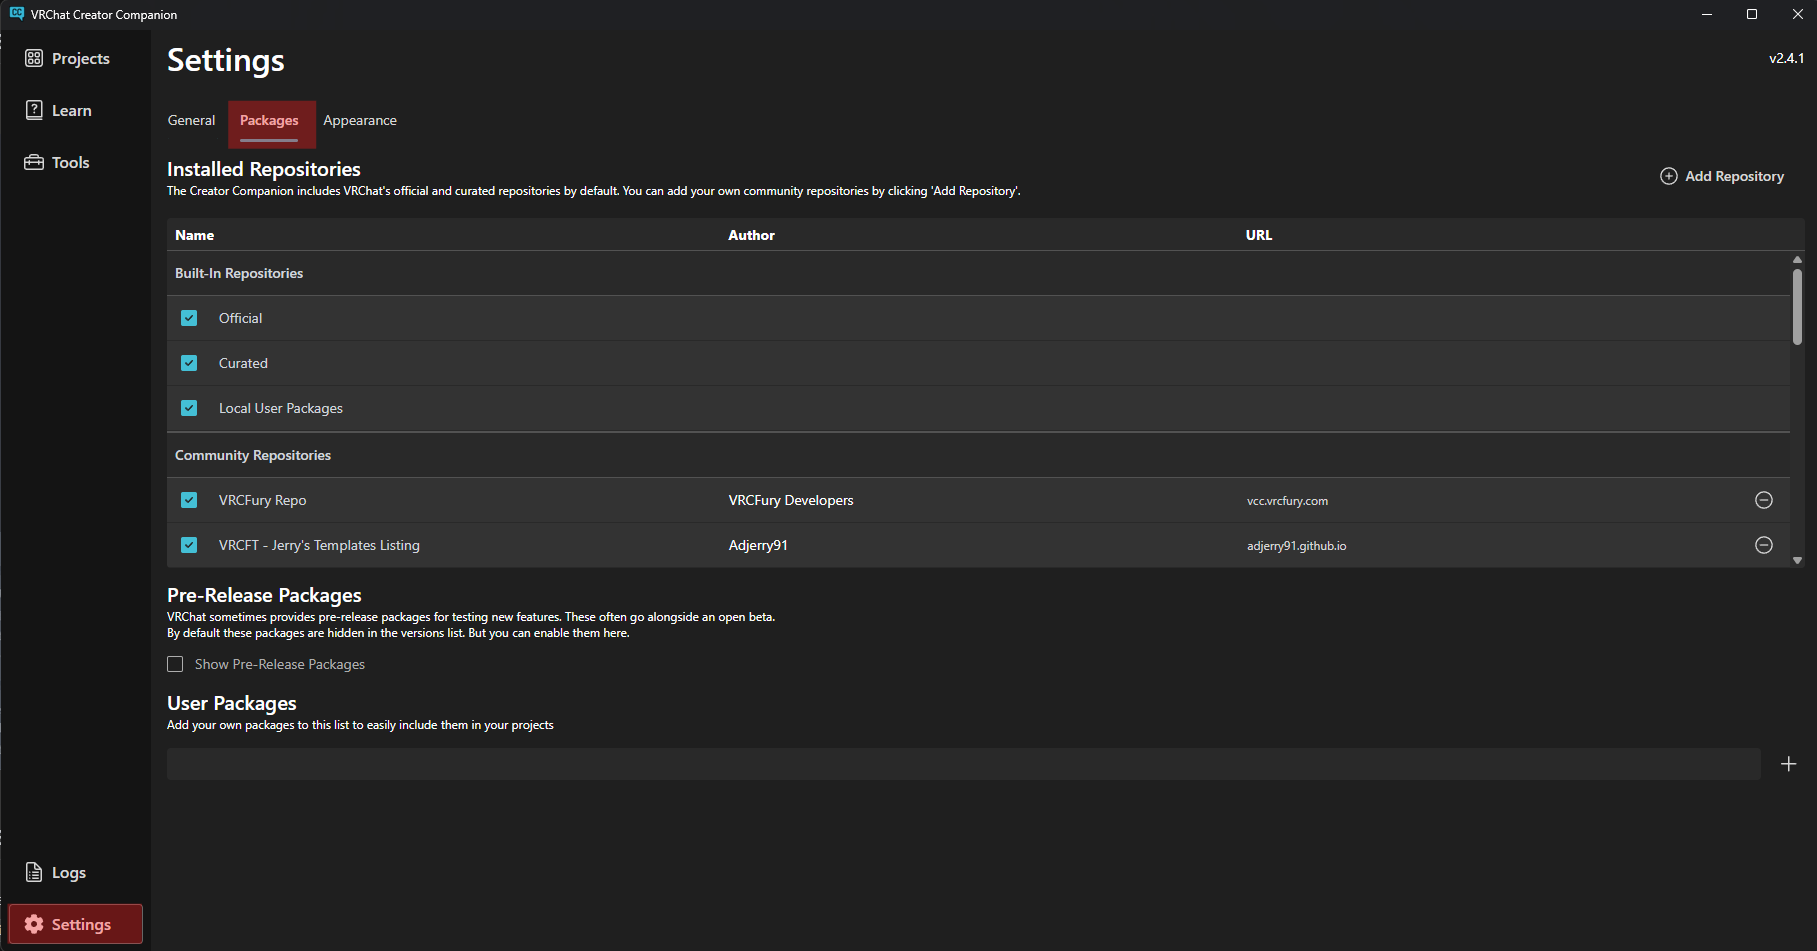1817x951 pixels.
Task: Click the Name column header
Action: (194, 235)
